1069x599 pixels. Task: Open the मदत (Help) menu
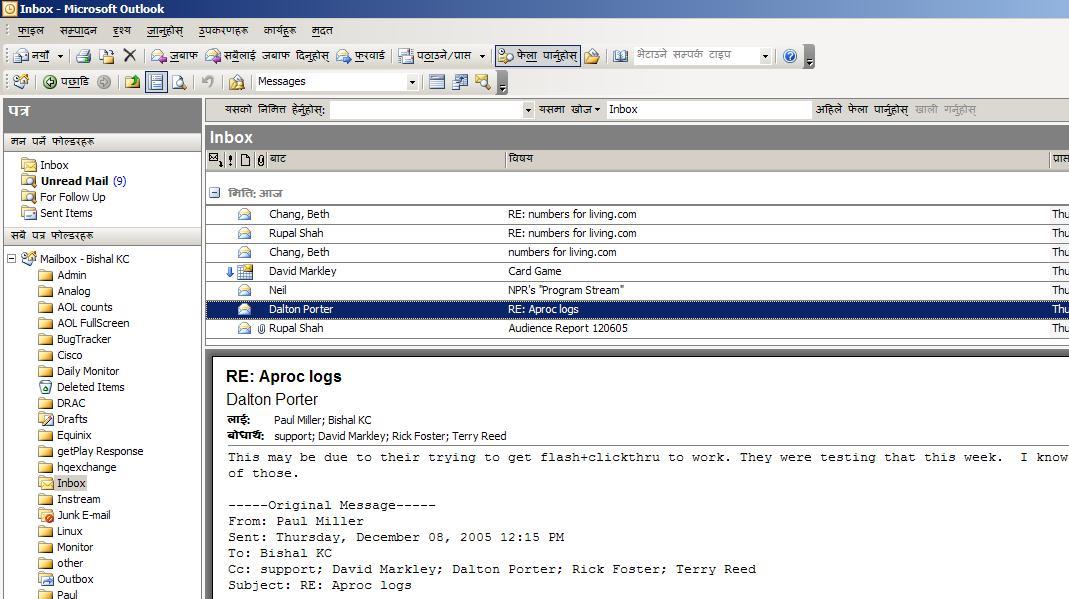322,30
